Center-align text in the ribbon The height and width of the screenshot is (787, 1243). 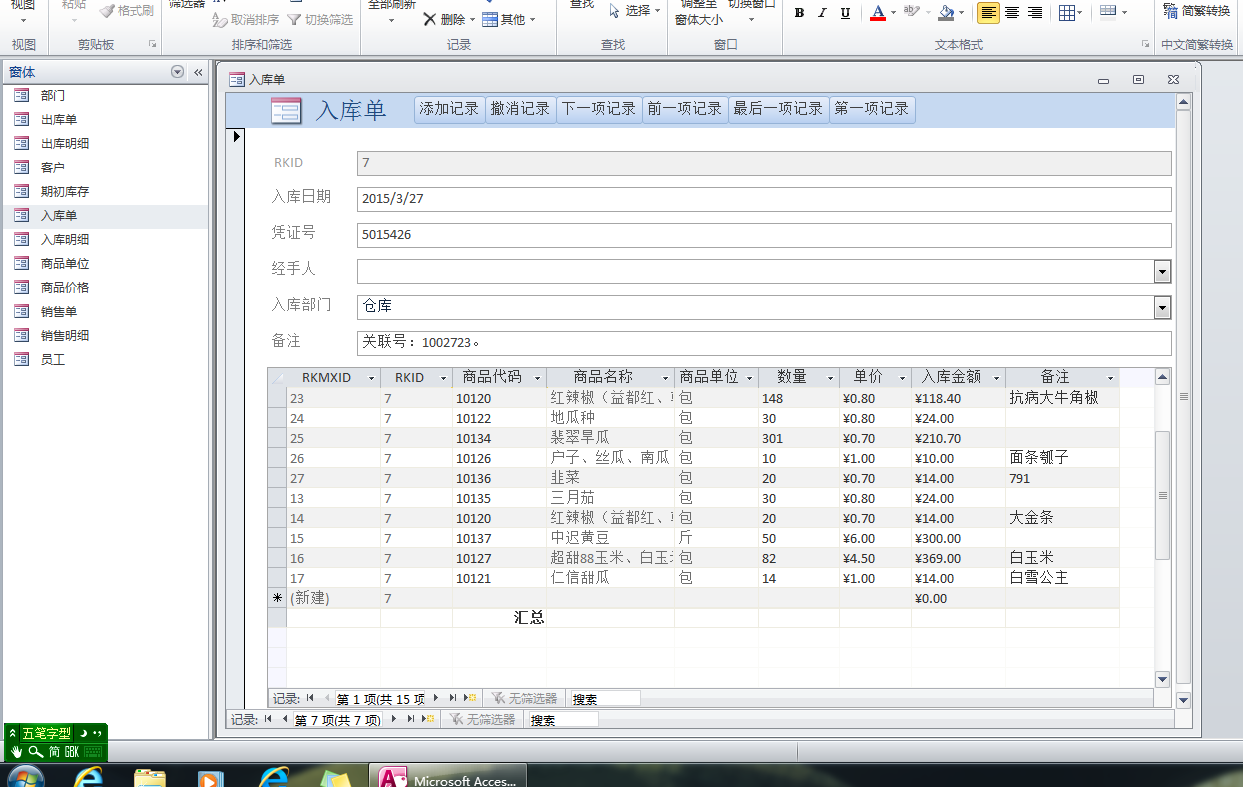pos(1012,13)
